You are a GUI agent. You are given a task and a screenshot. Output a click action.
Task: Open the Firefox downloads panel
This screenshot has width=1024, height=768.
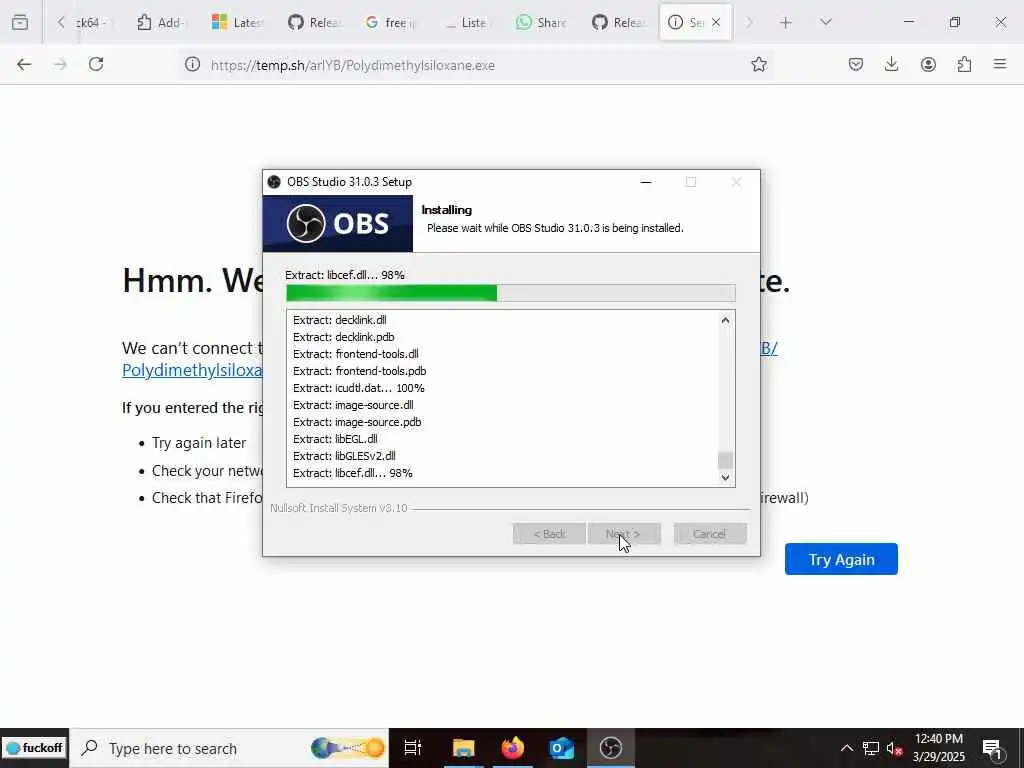click(x=891, y=64)
